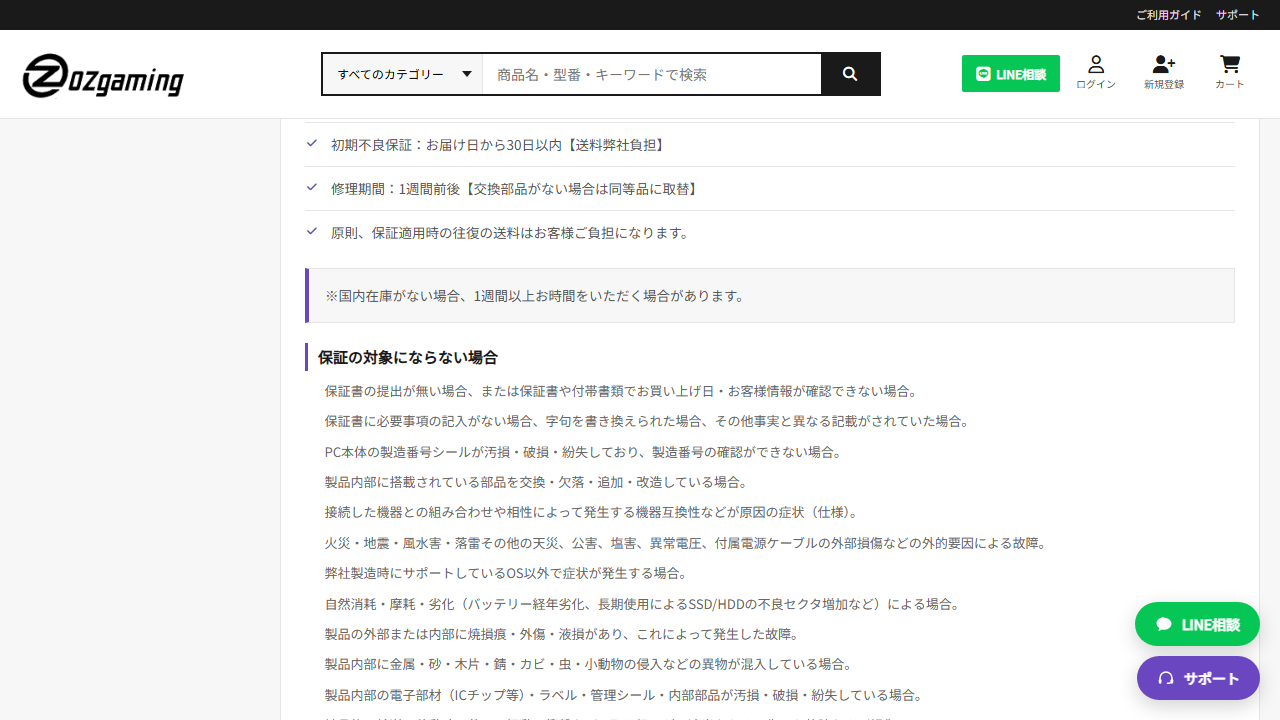The height and width of the screenshot is (720, 1280).
Task: Click 火災・地震・風水害 line
Action: click(x=685, y=543)
